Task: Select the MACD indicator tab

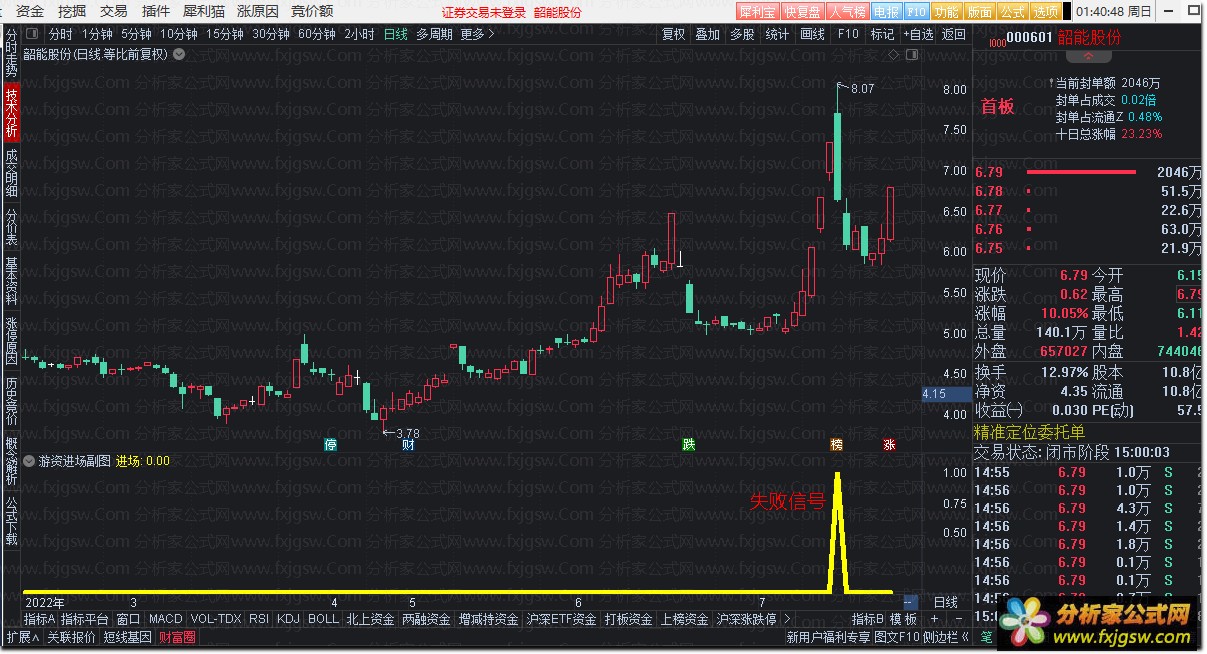Action: (166, 619)
